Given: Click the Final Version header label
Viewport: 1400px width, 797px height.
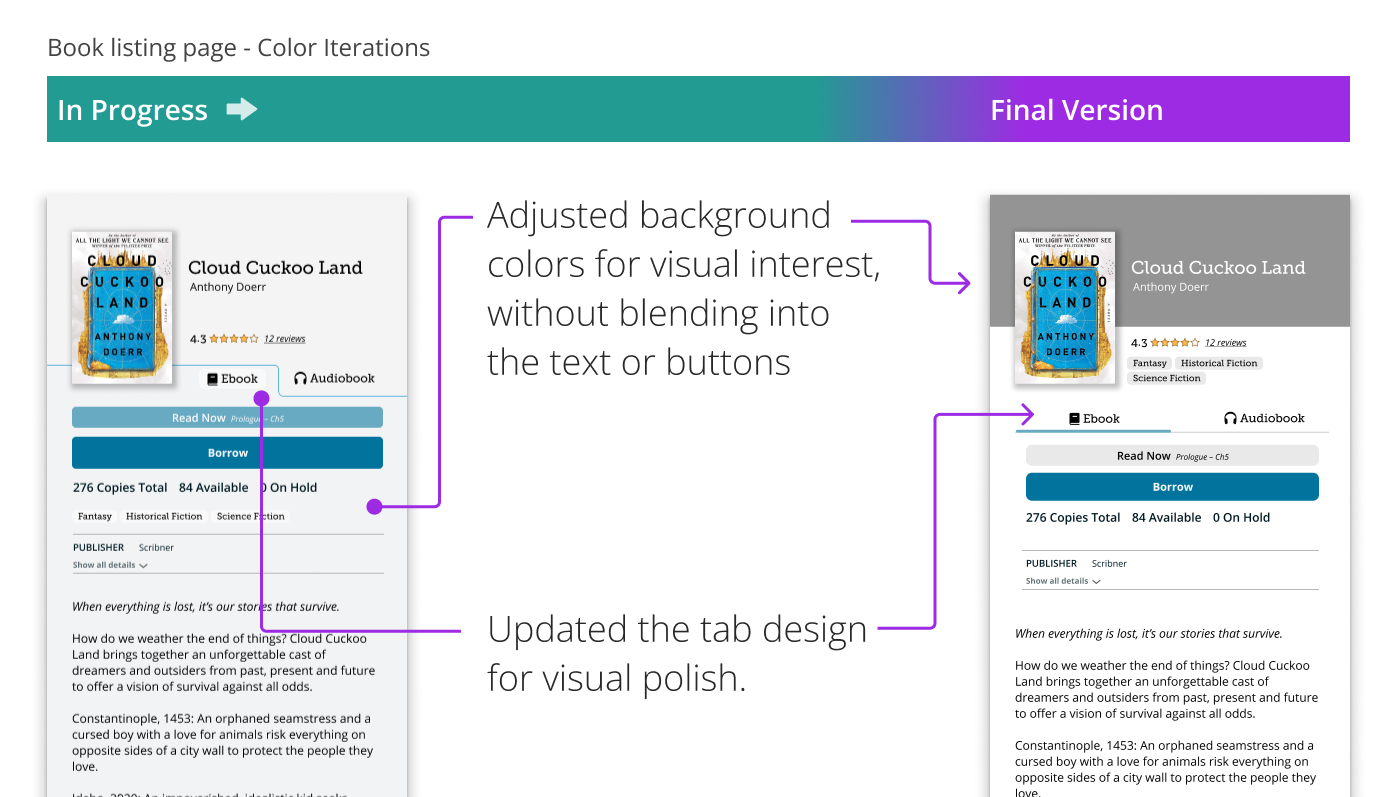Looking at the screenshot, I should click(1077, 110).
